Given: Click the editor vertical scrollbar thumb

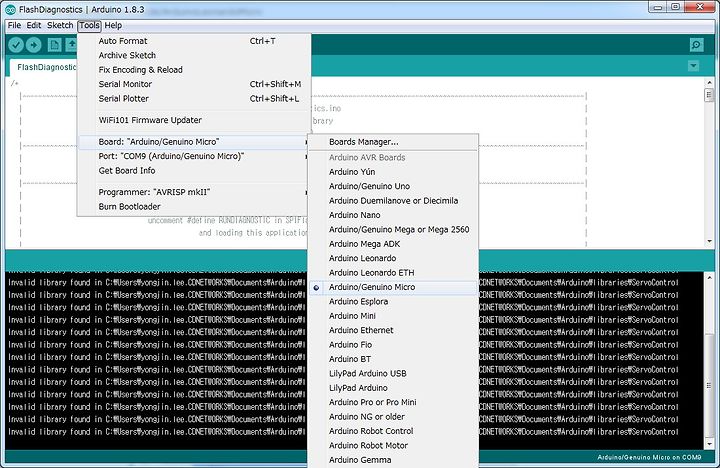Looking at the screenshot, I should coord(709,95).
